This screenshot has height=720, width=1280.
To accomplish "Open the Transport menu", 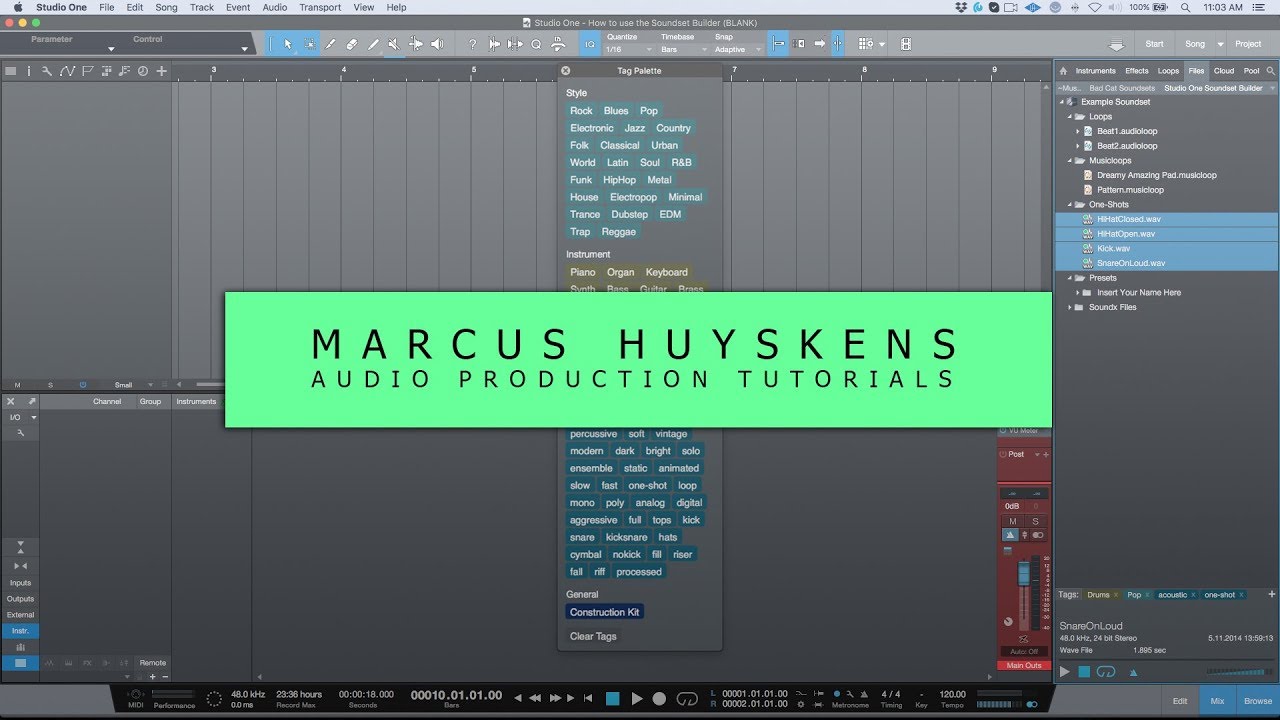I will click(x=320, y=7).
